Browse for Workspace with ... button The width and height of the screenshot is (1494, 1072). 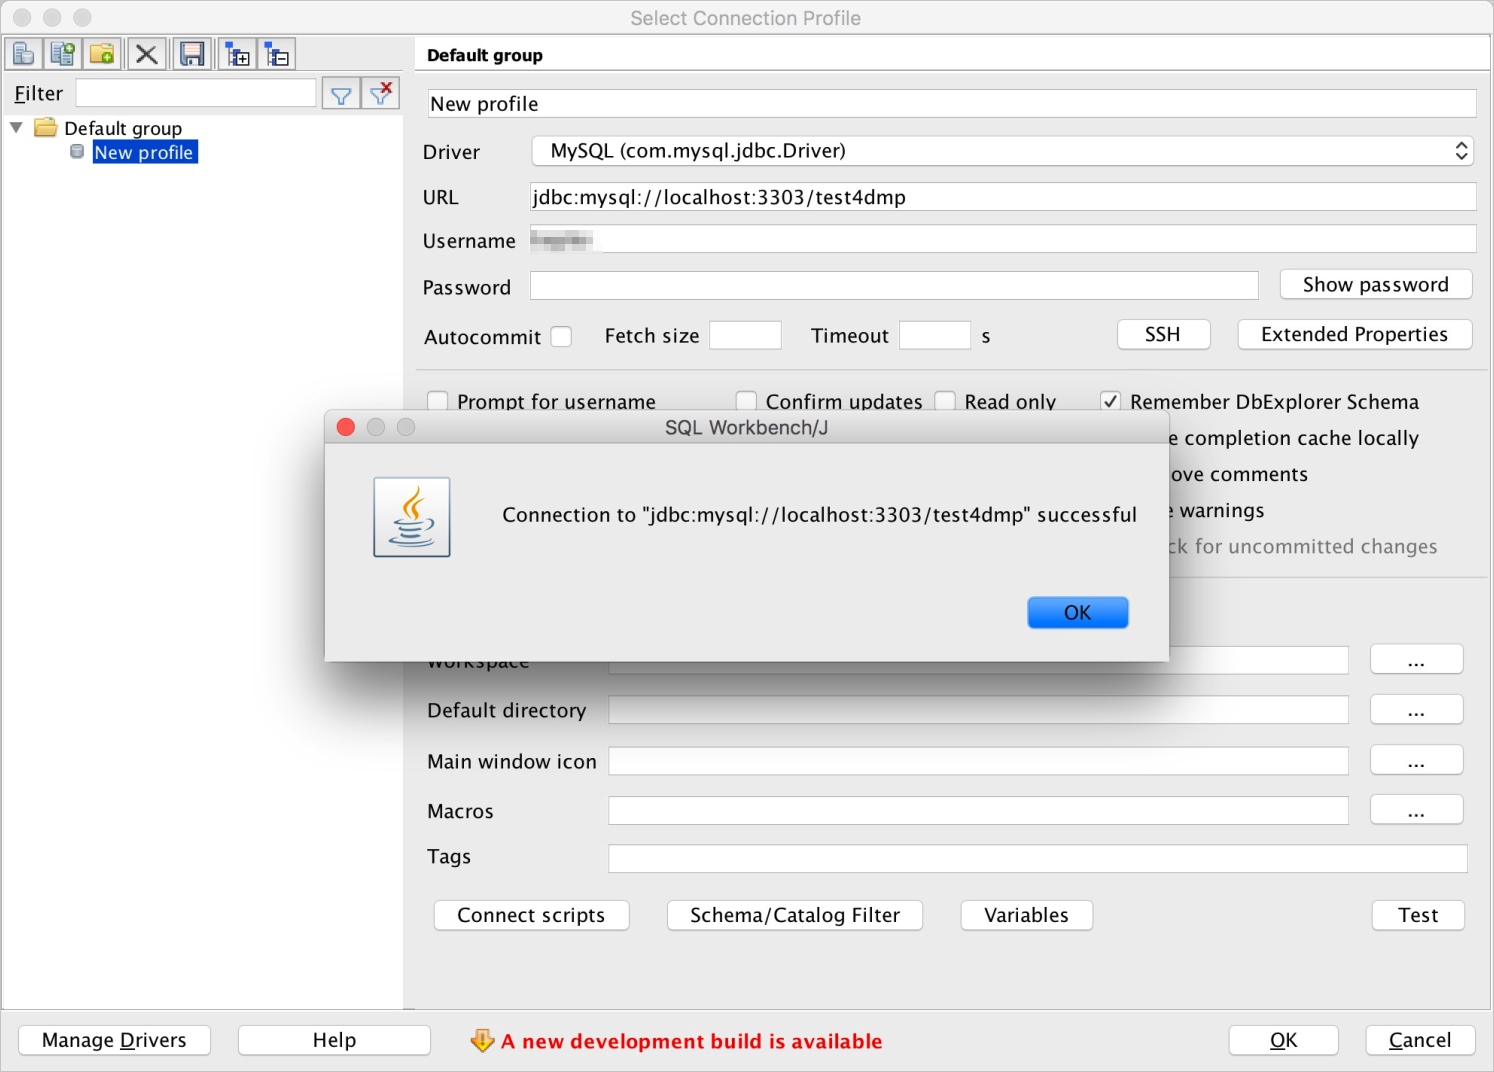1417,660
